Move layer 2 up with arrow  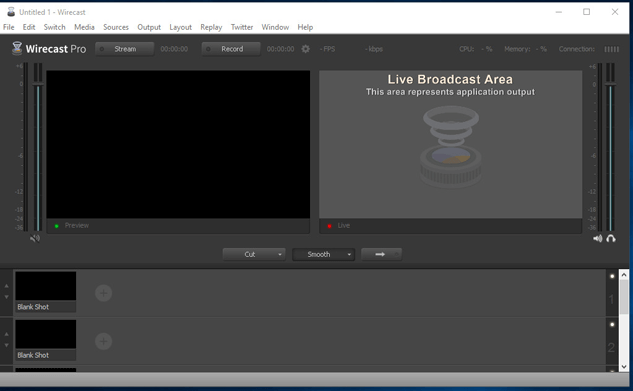point(6,334)
